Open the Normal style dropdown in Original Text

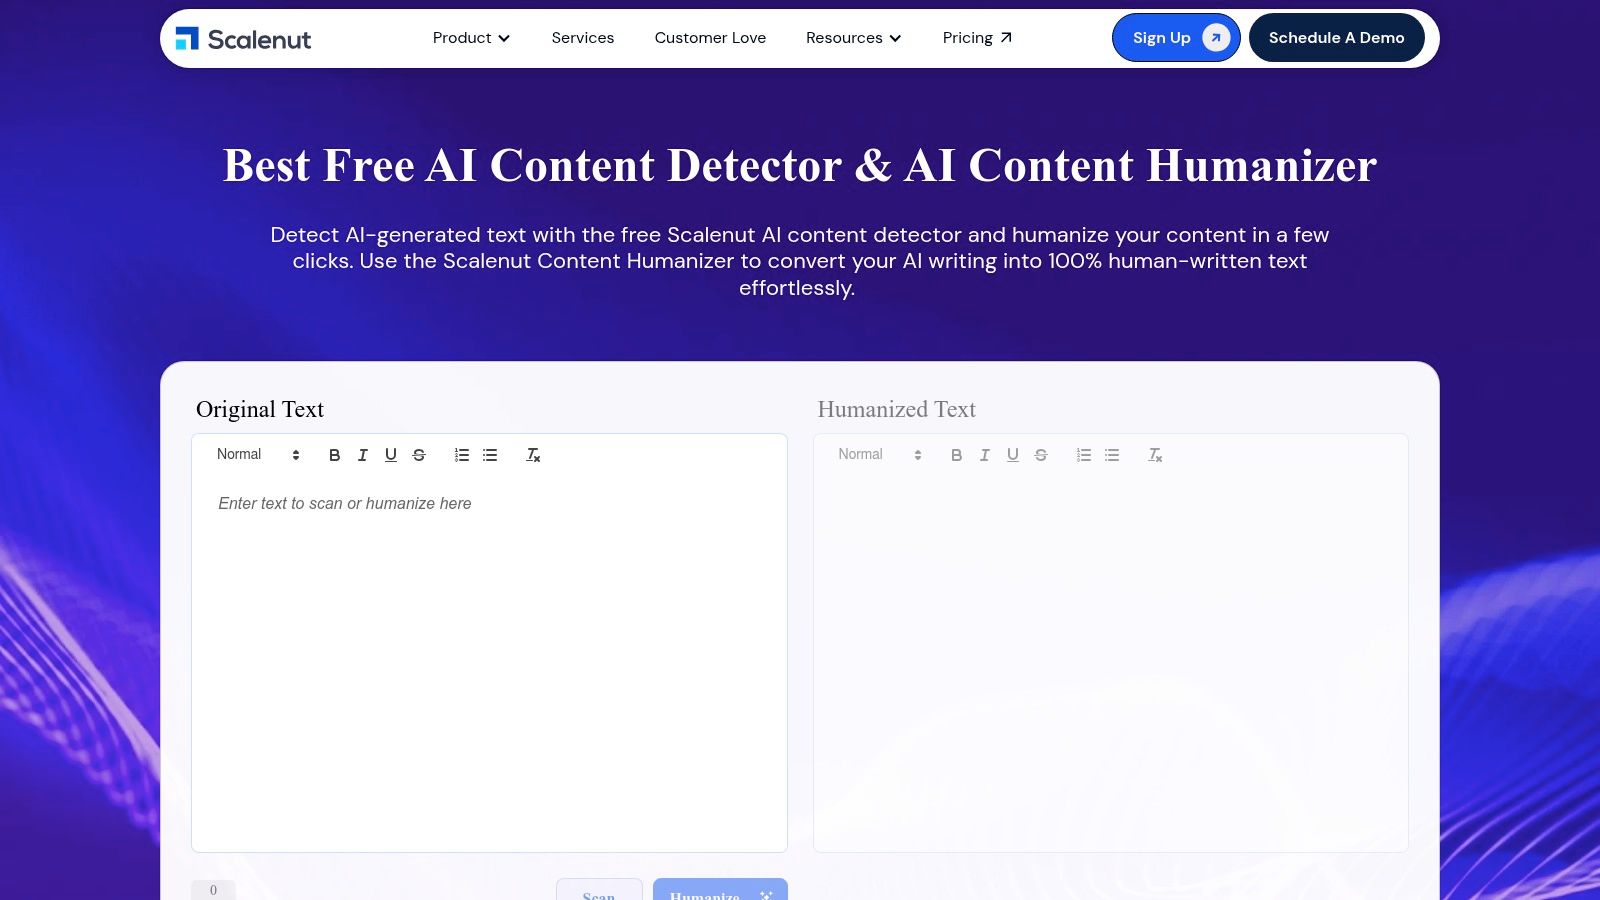[x=255, y=455]
